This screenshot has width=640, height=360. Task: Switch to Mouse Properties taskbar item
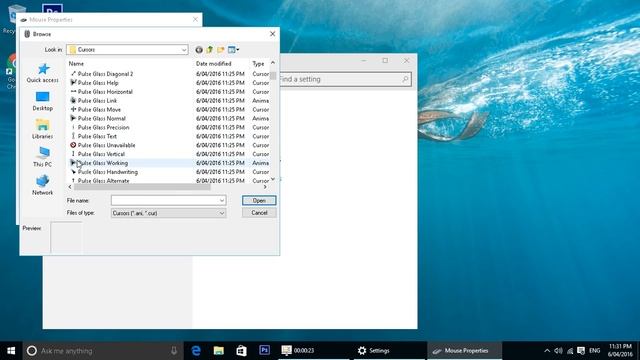(x=464, y=351)
